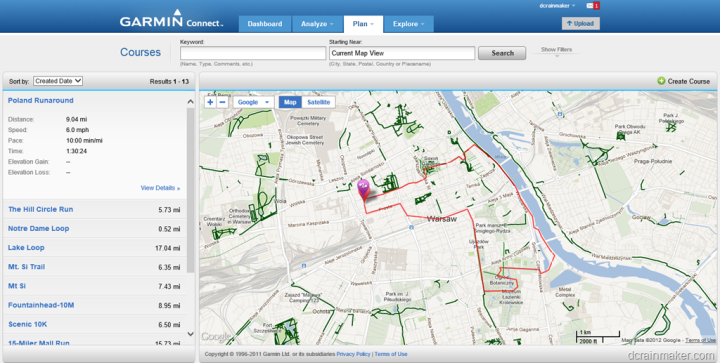The image size is (720, 363).
Task: Select the Lake Loop course
Action: coord(26,247)
